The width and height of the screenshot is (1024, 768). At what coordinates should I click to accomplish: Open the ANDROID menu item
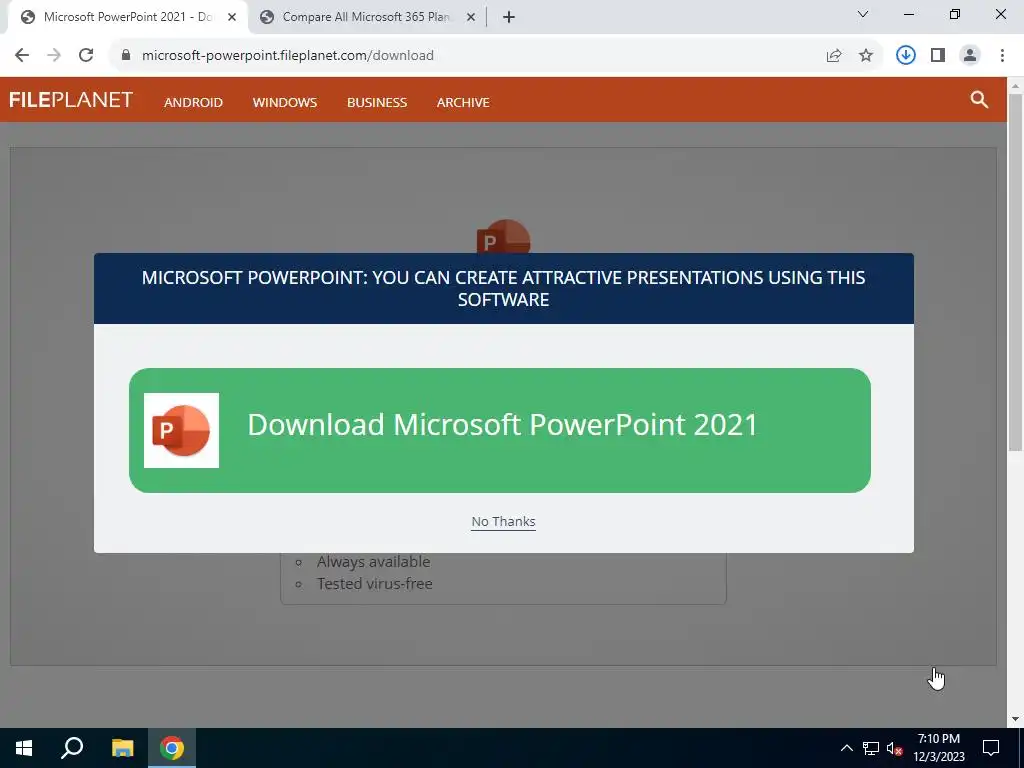(193, 103)
